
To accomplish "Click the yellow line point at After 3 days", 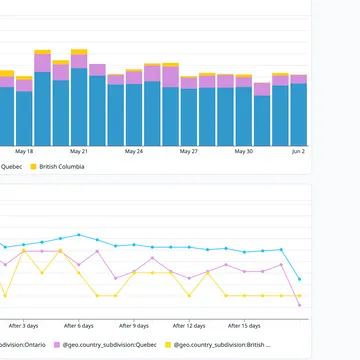I will tap(23, 250).
